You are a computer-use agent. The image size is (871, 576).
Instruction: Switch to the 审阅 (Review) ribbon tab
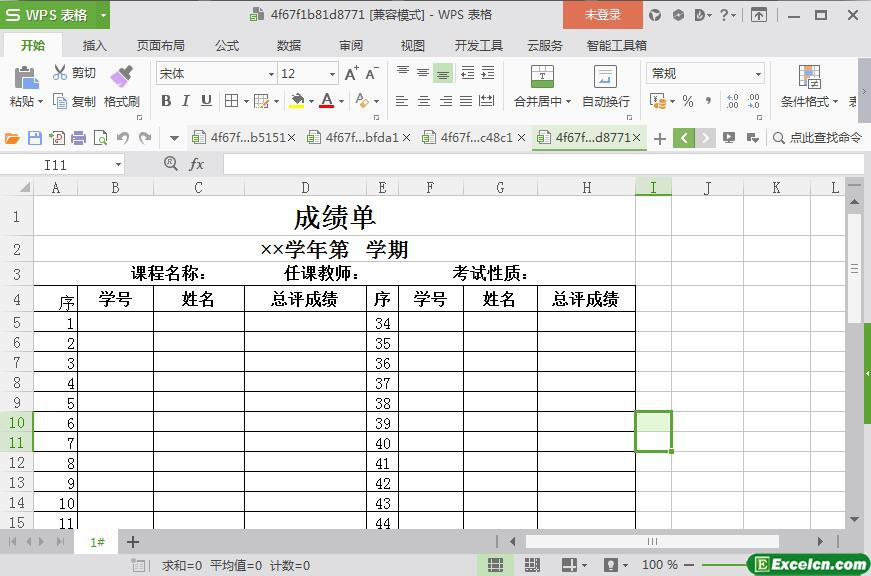coord(351,46)
